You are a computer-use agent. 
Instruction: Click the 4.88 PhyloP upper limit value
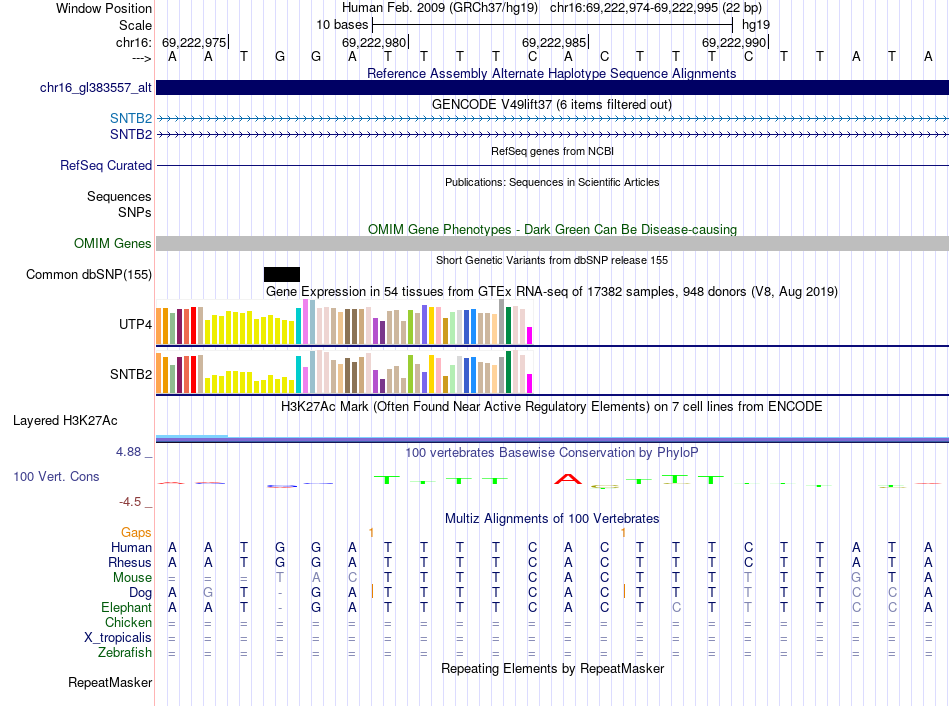128,452
